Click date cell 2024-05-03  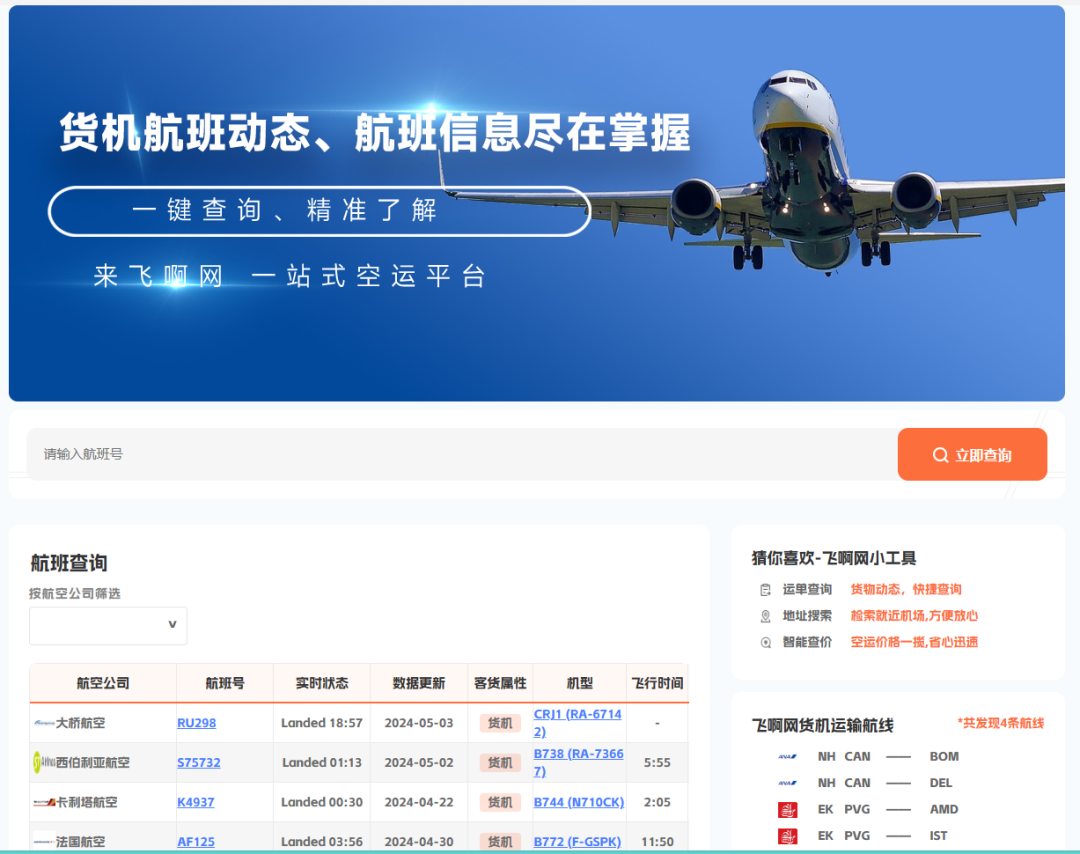pos(419,723)
